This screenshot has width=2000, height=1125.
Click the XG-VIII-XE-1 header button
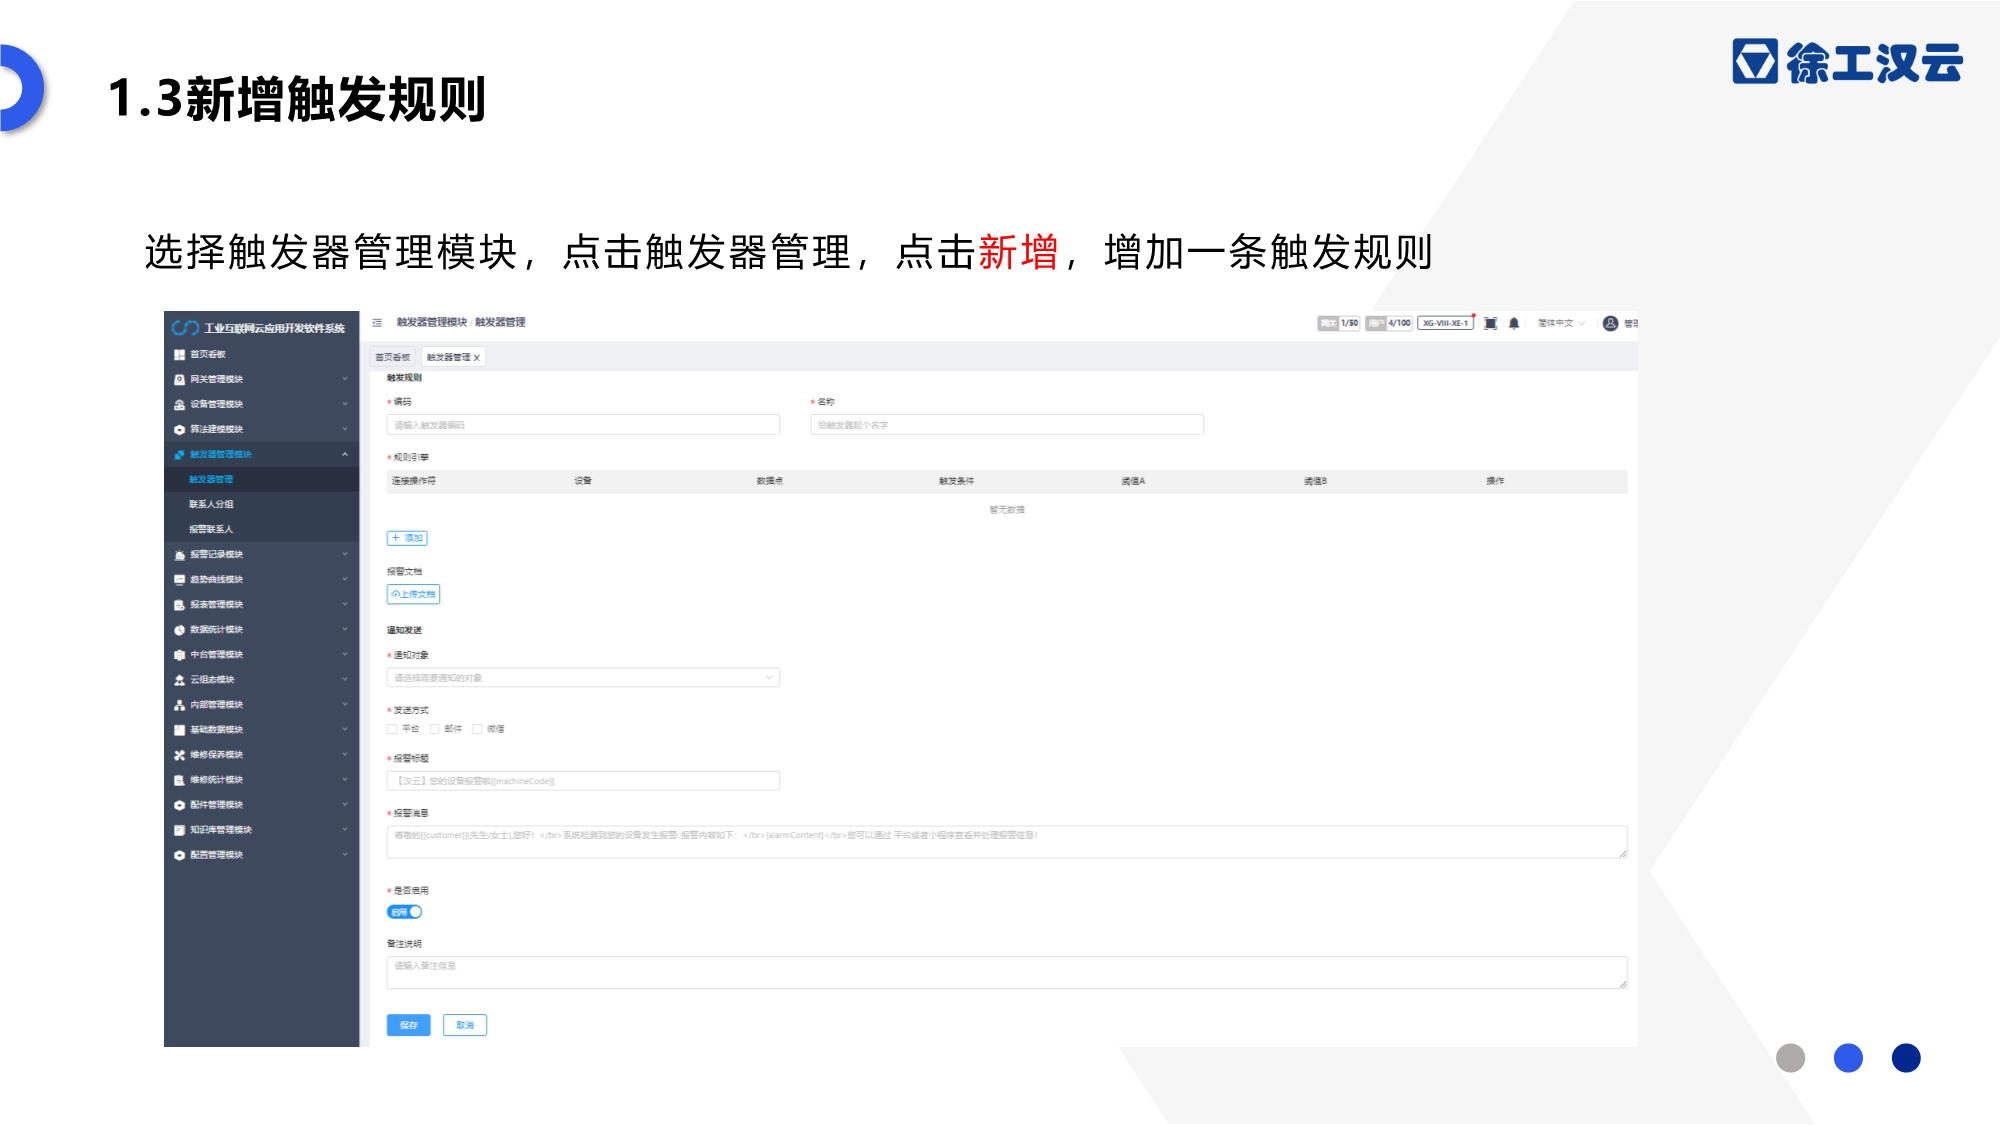pos(1445,323)
